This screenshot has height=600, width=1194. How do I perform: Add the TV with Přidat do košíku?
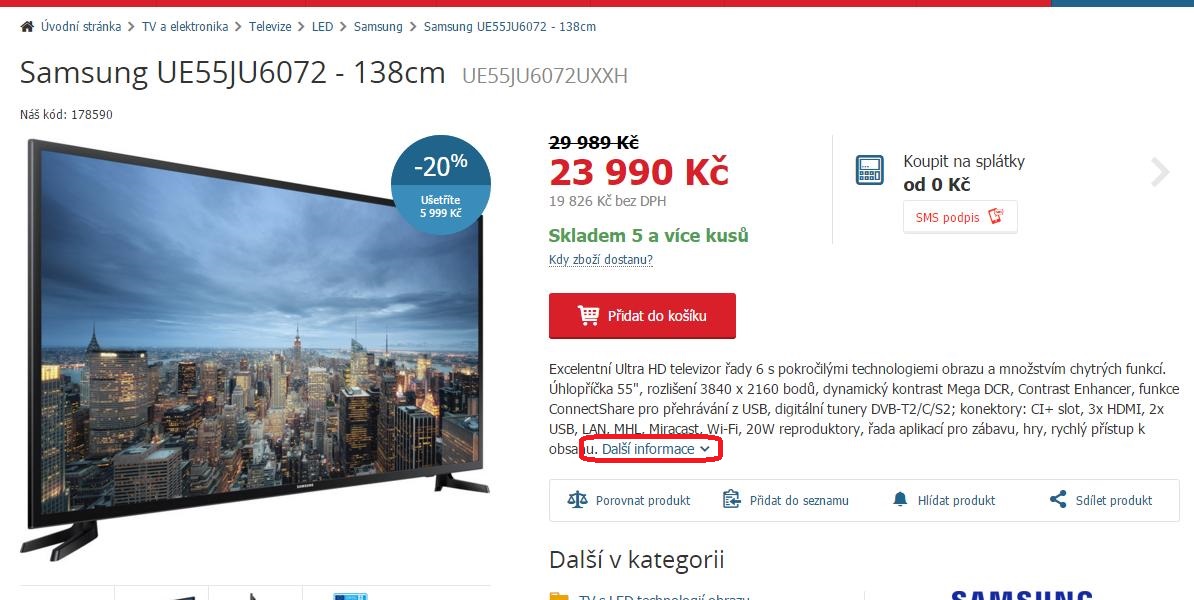642,315
